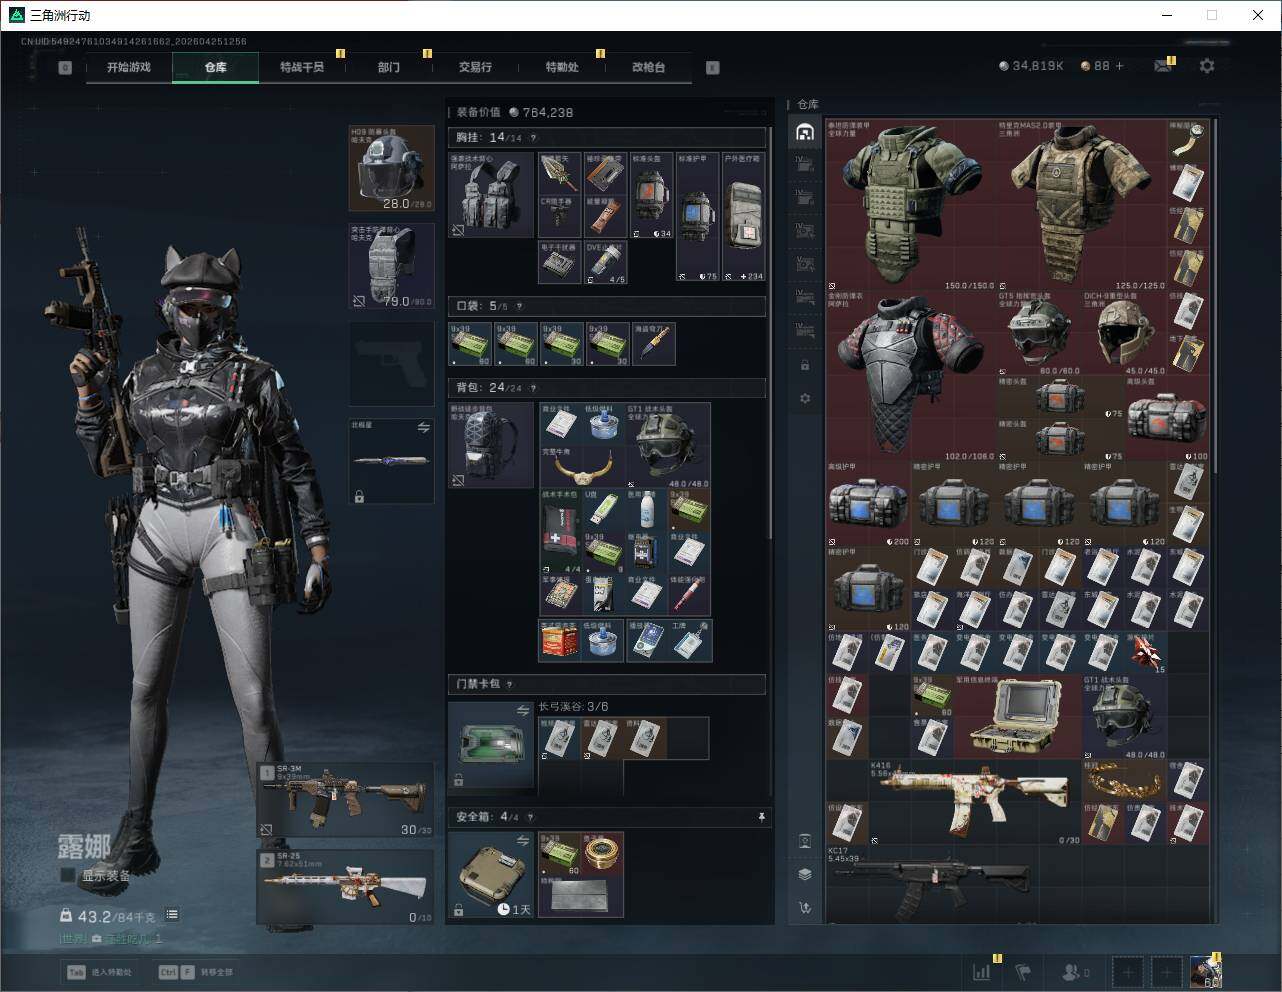The width and height of the screenshot is (1282, 992).
Task: Open the settings gear in top bar
Action: 1207,66
